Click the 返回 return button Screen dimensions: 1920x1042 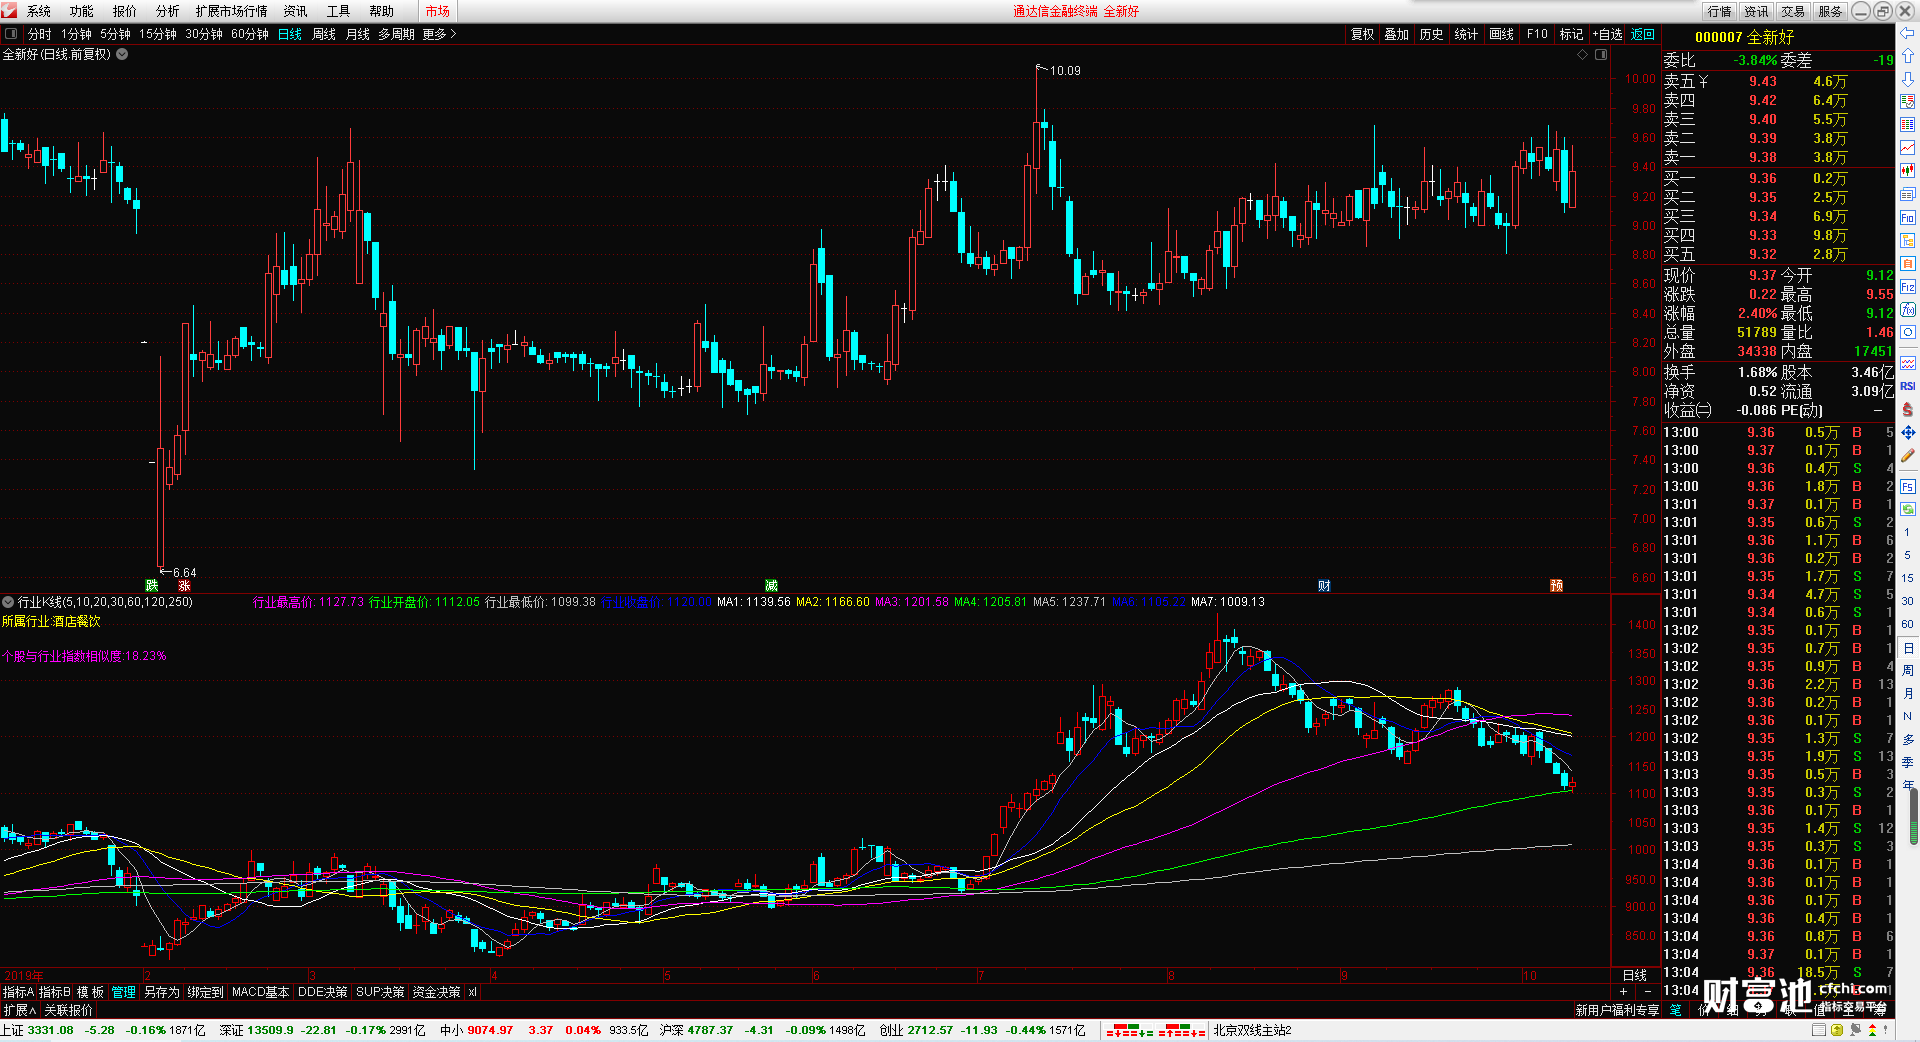[x=1643, y=34]
